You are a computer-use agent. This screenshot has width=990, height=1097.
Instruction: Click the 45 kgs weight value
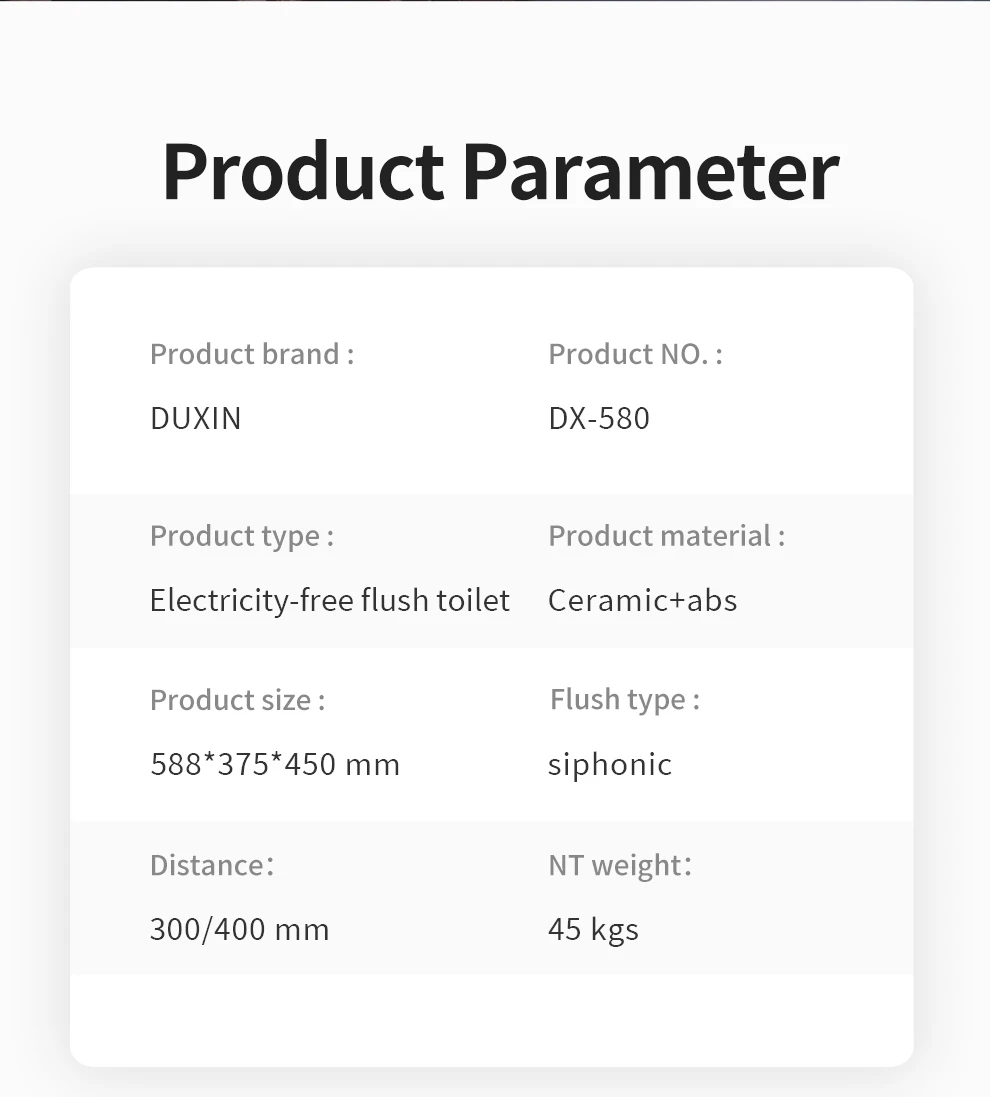coord(593,930)
